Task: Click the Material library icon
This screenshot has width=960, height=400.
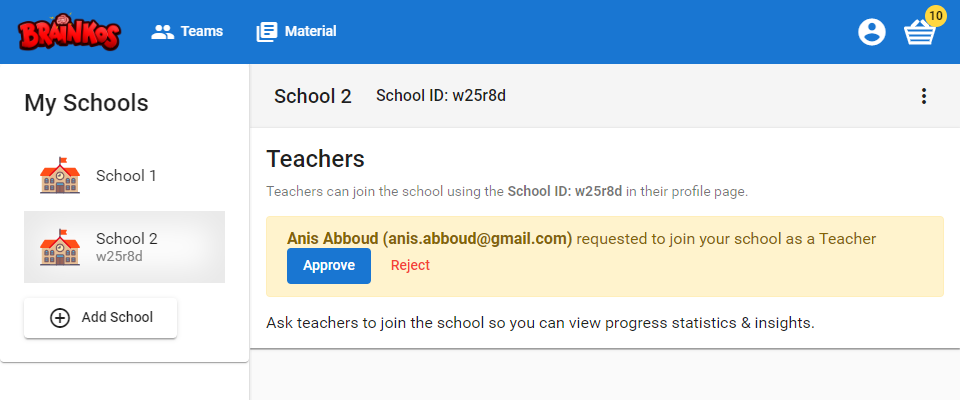Action: click(266, 32)
